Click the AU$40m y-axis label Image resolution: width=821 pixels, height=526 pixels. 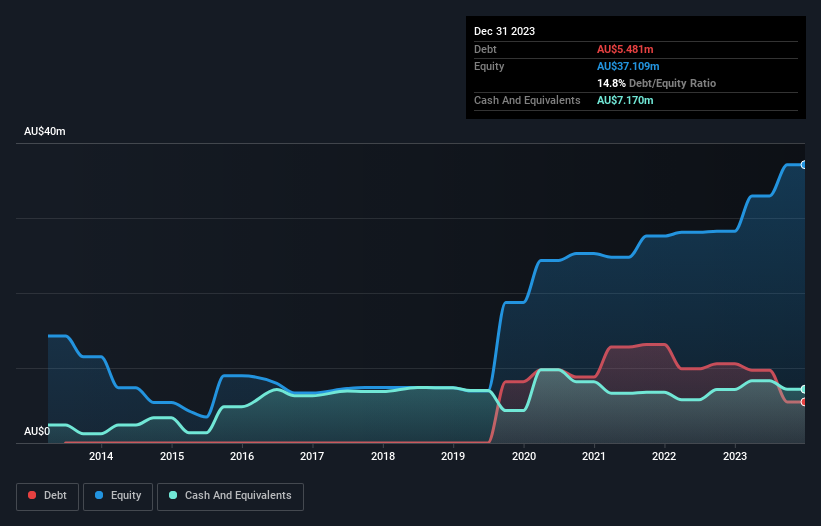pyautogui.click(x=45, y=131)
